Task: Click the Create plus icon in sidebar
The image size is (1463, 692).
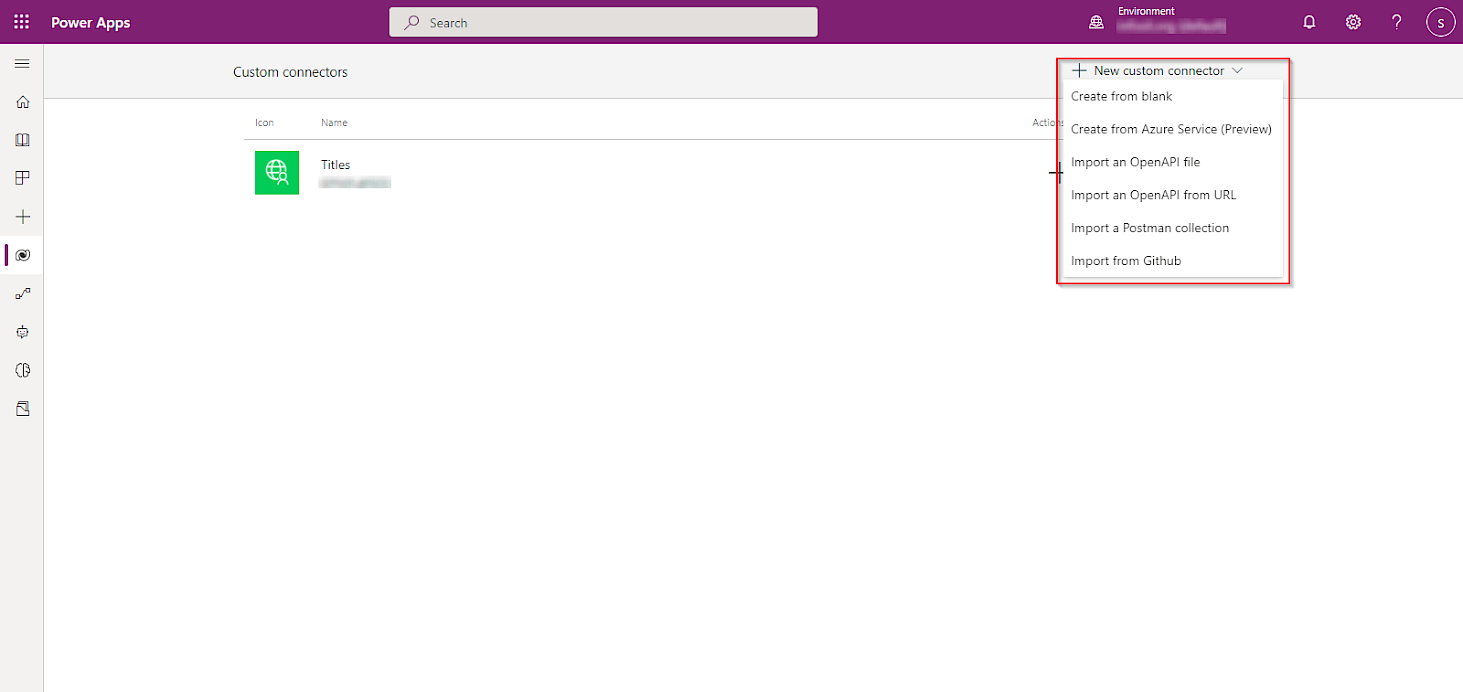Action: (x=23, y=217)
